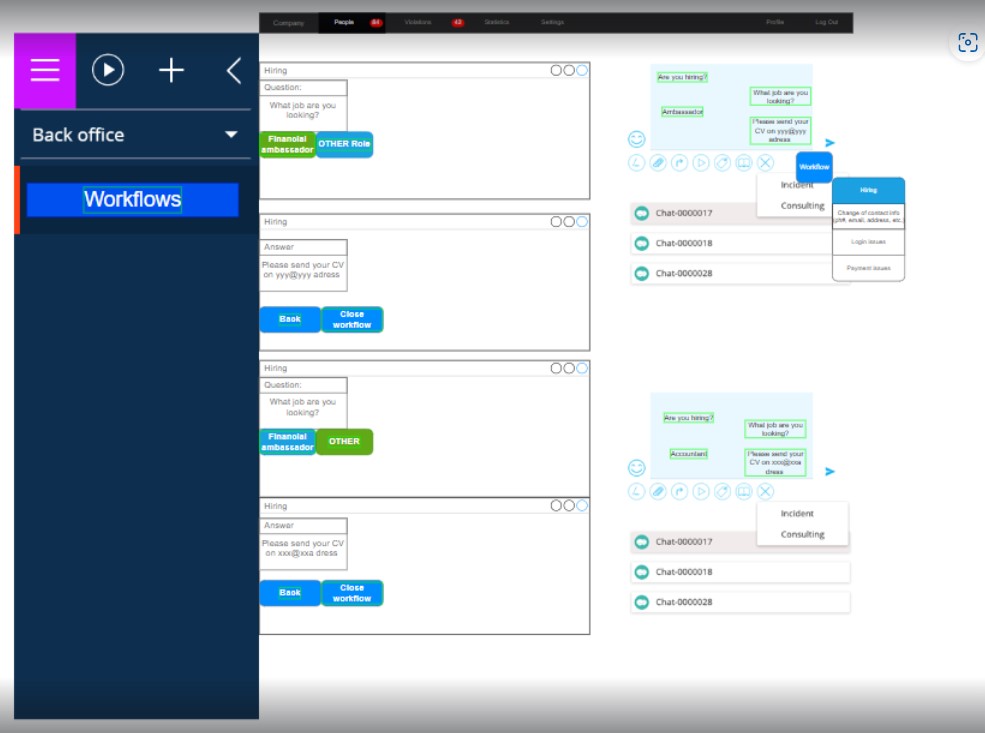Open the hamburger menu on the magenta tile
This screenshot has width=985, height=733.
coord(45,70)
